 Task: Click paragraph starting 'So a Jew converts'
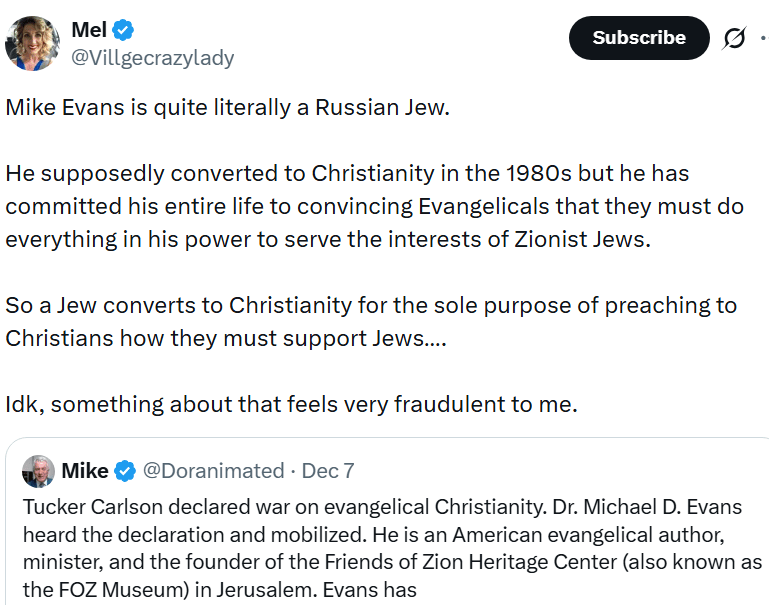[370, 321]
